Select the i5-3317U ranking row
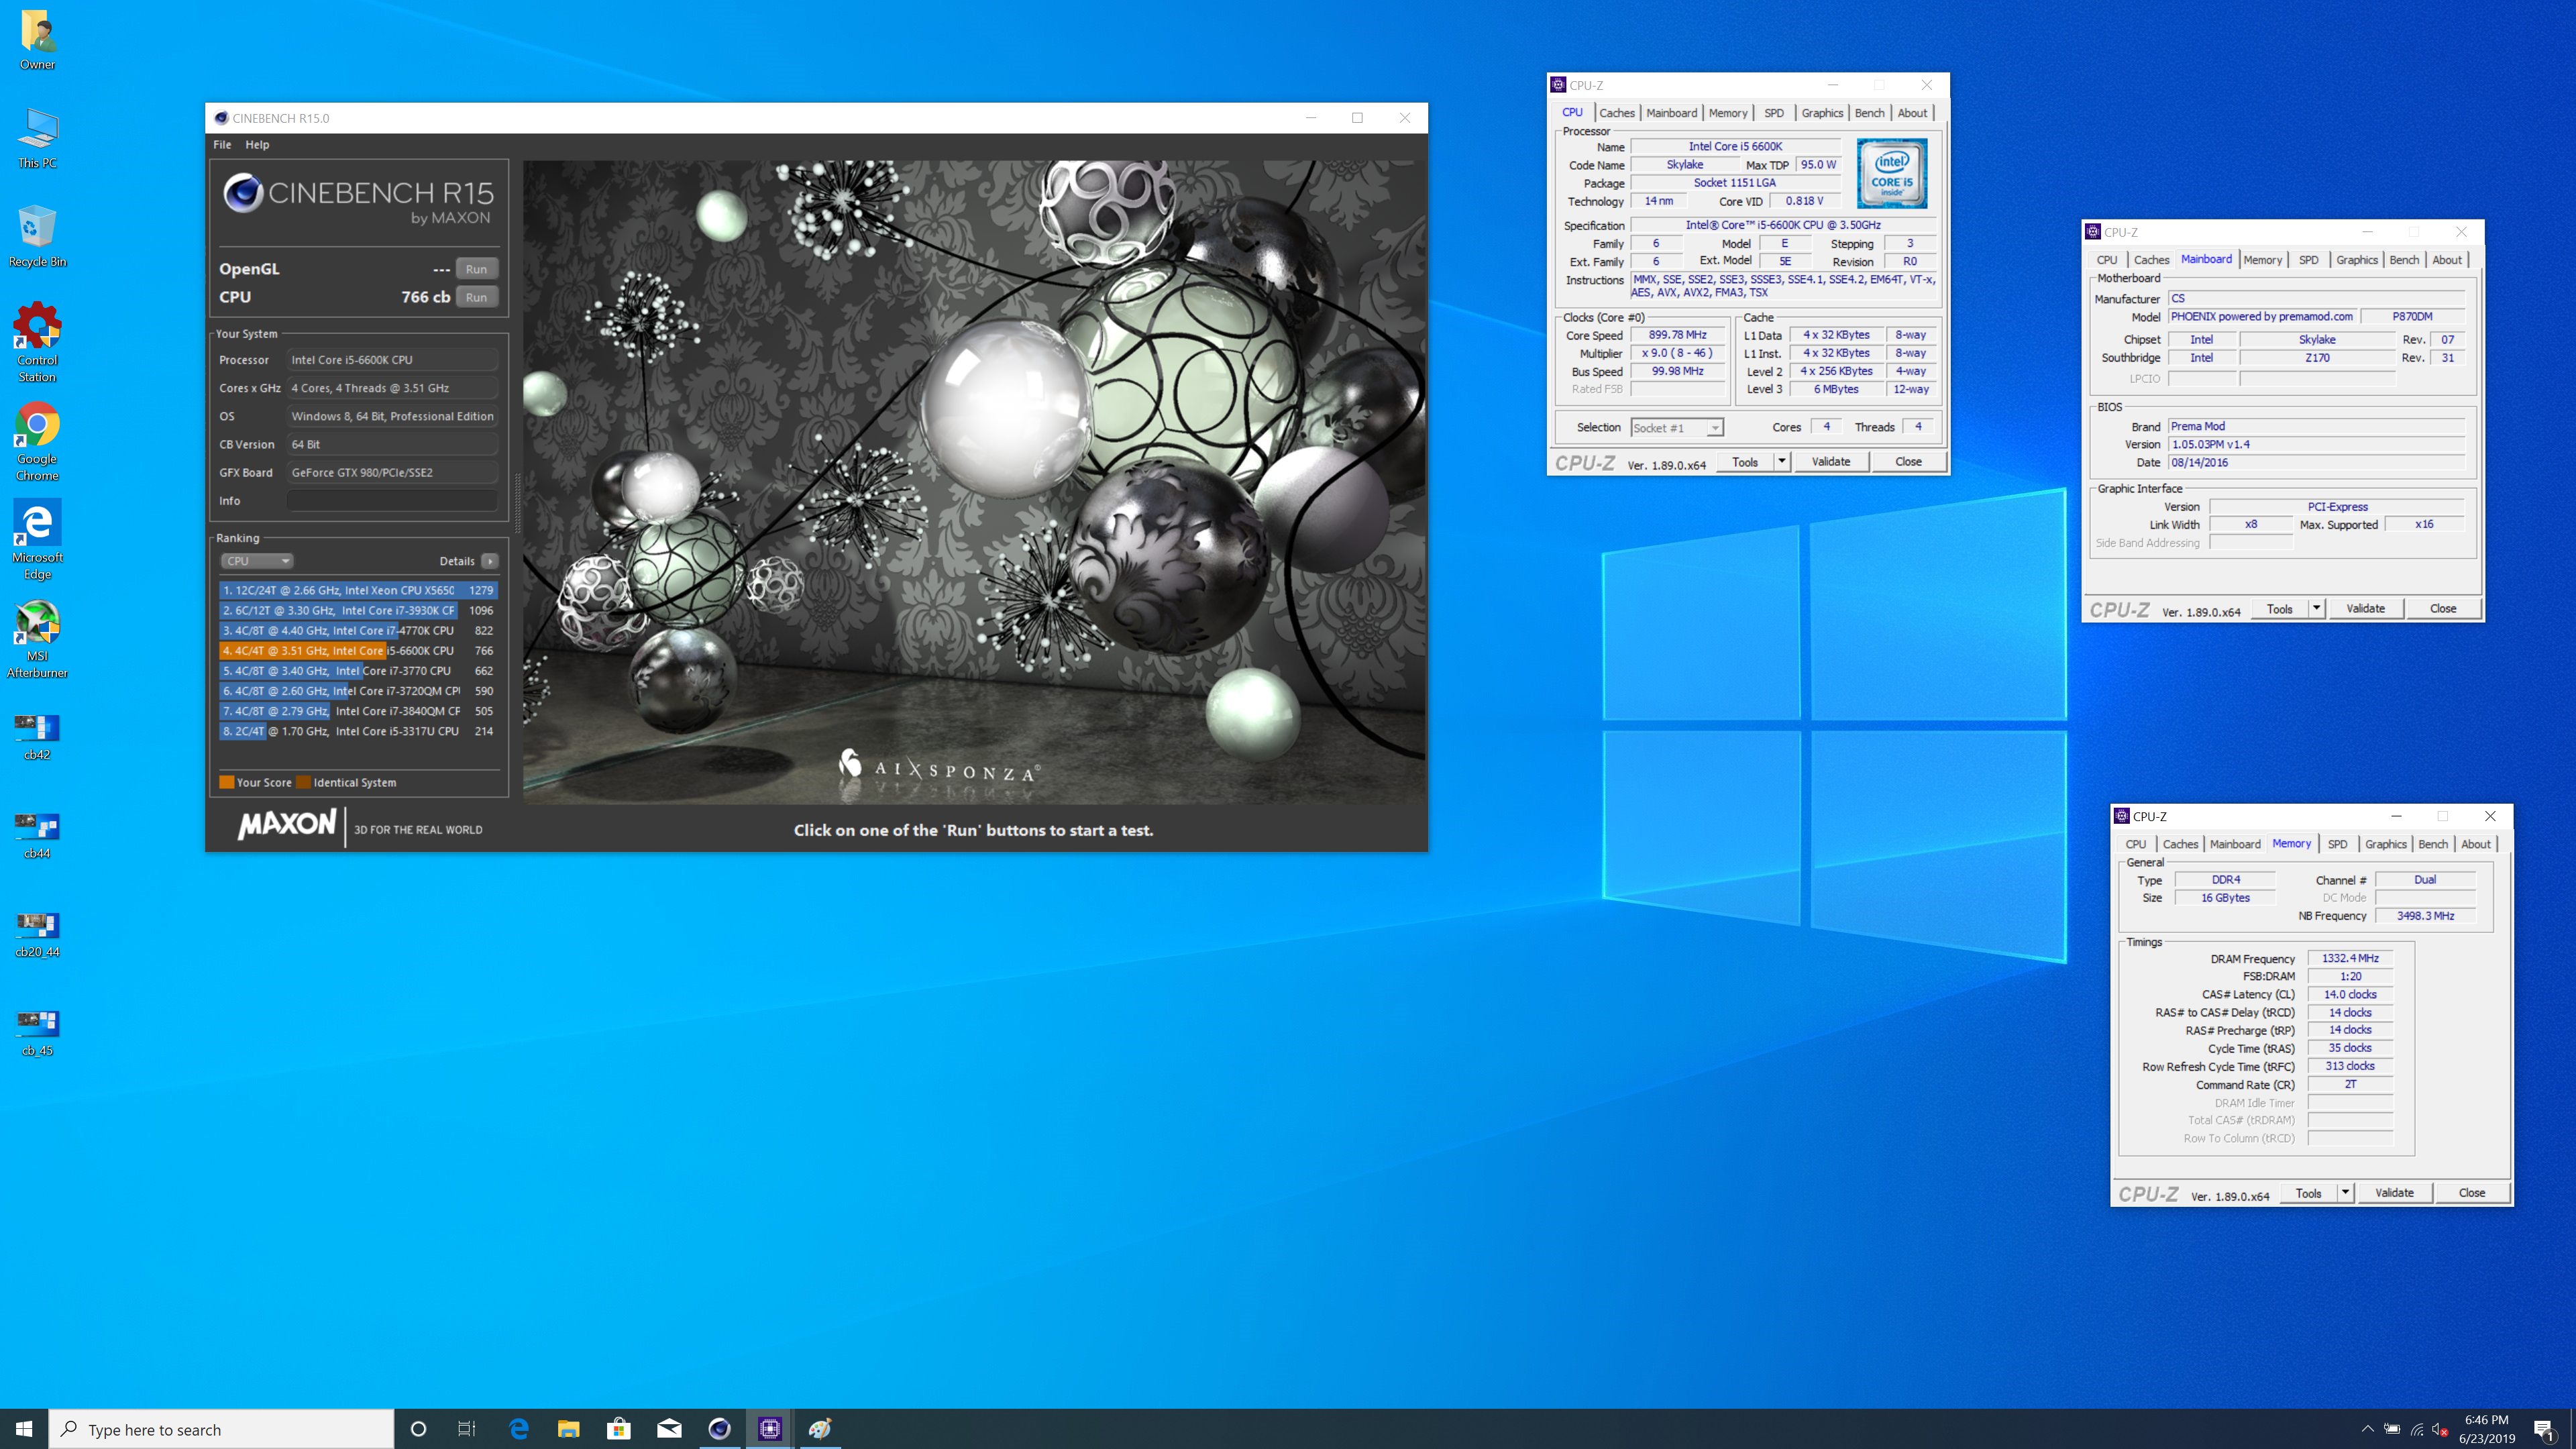This screenshot has height=1449, width=2576. [x=358, y=731]
